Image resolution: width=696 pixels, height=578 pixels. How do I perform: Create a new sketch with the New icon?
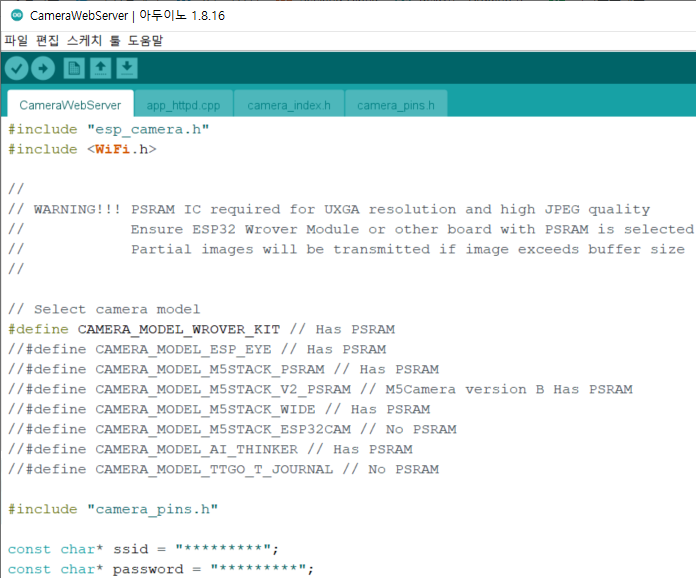[74, 68]
